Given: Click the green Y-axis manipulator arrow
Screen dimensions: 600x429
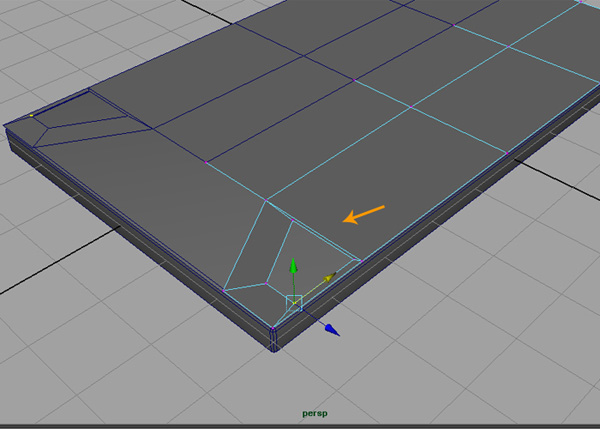Looking at the screenshot, I should click(293, 266).
